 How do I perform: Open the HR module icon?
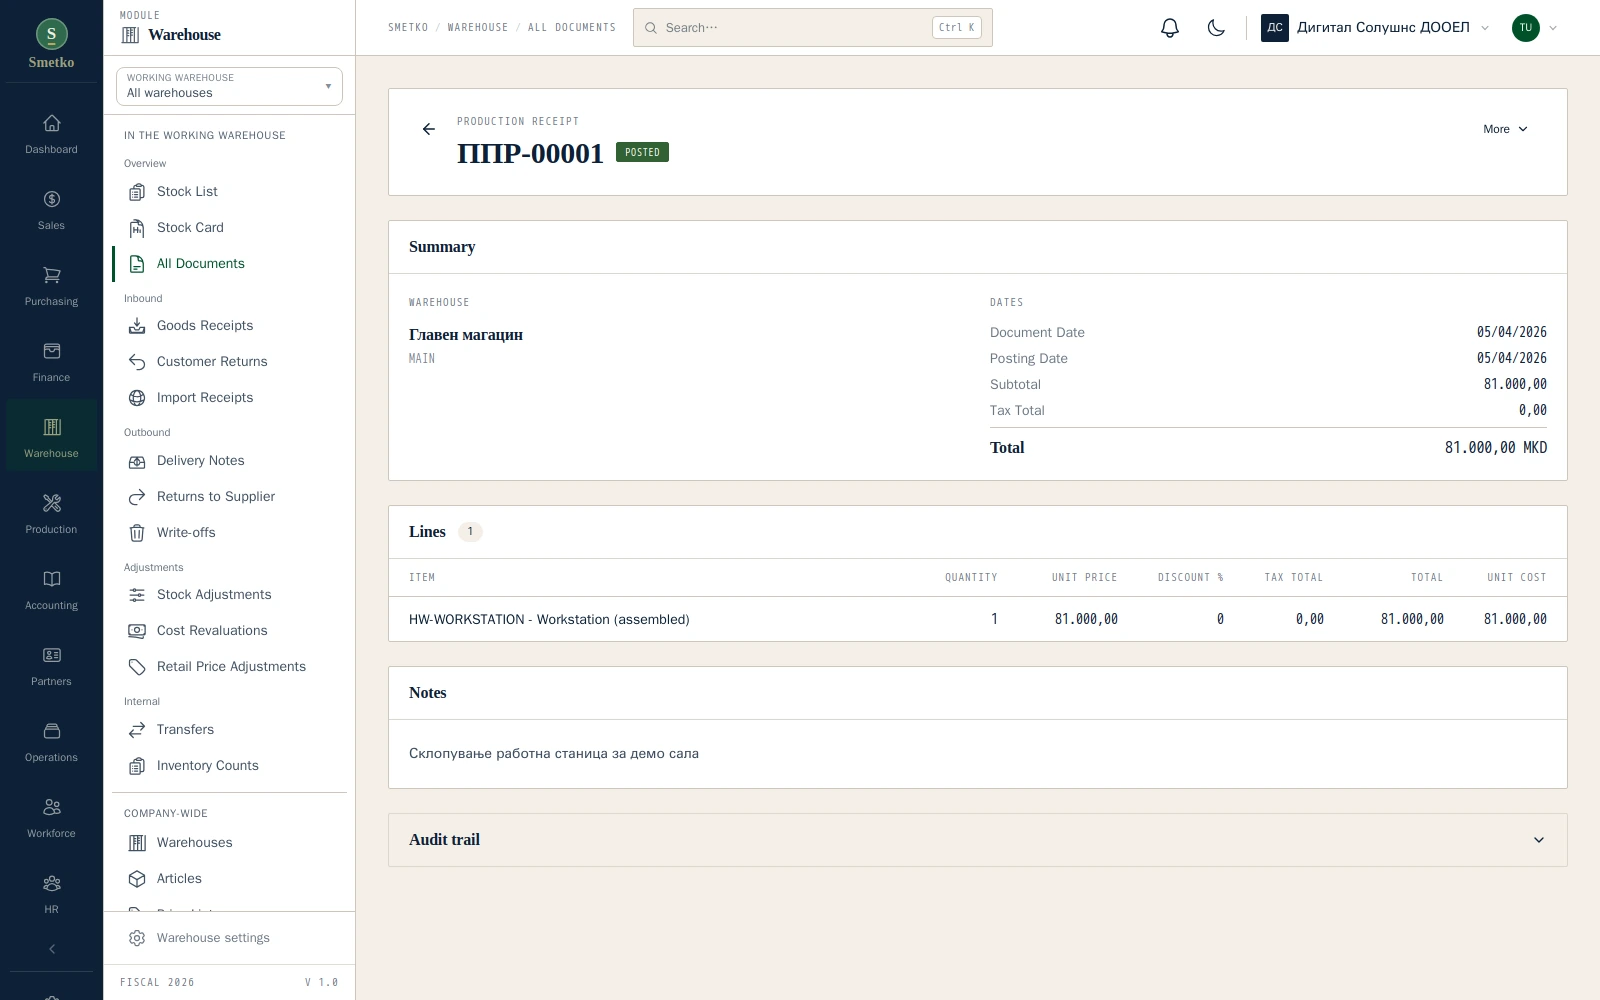(52, 883)
